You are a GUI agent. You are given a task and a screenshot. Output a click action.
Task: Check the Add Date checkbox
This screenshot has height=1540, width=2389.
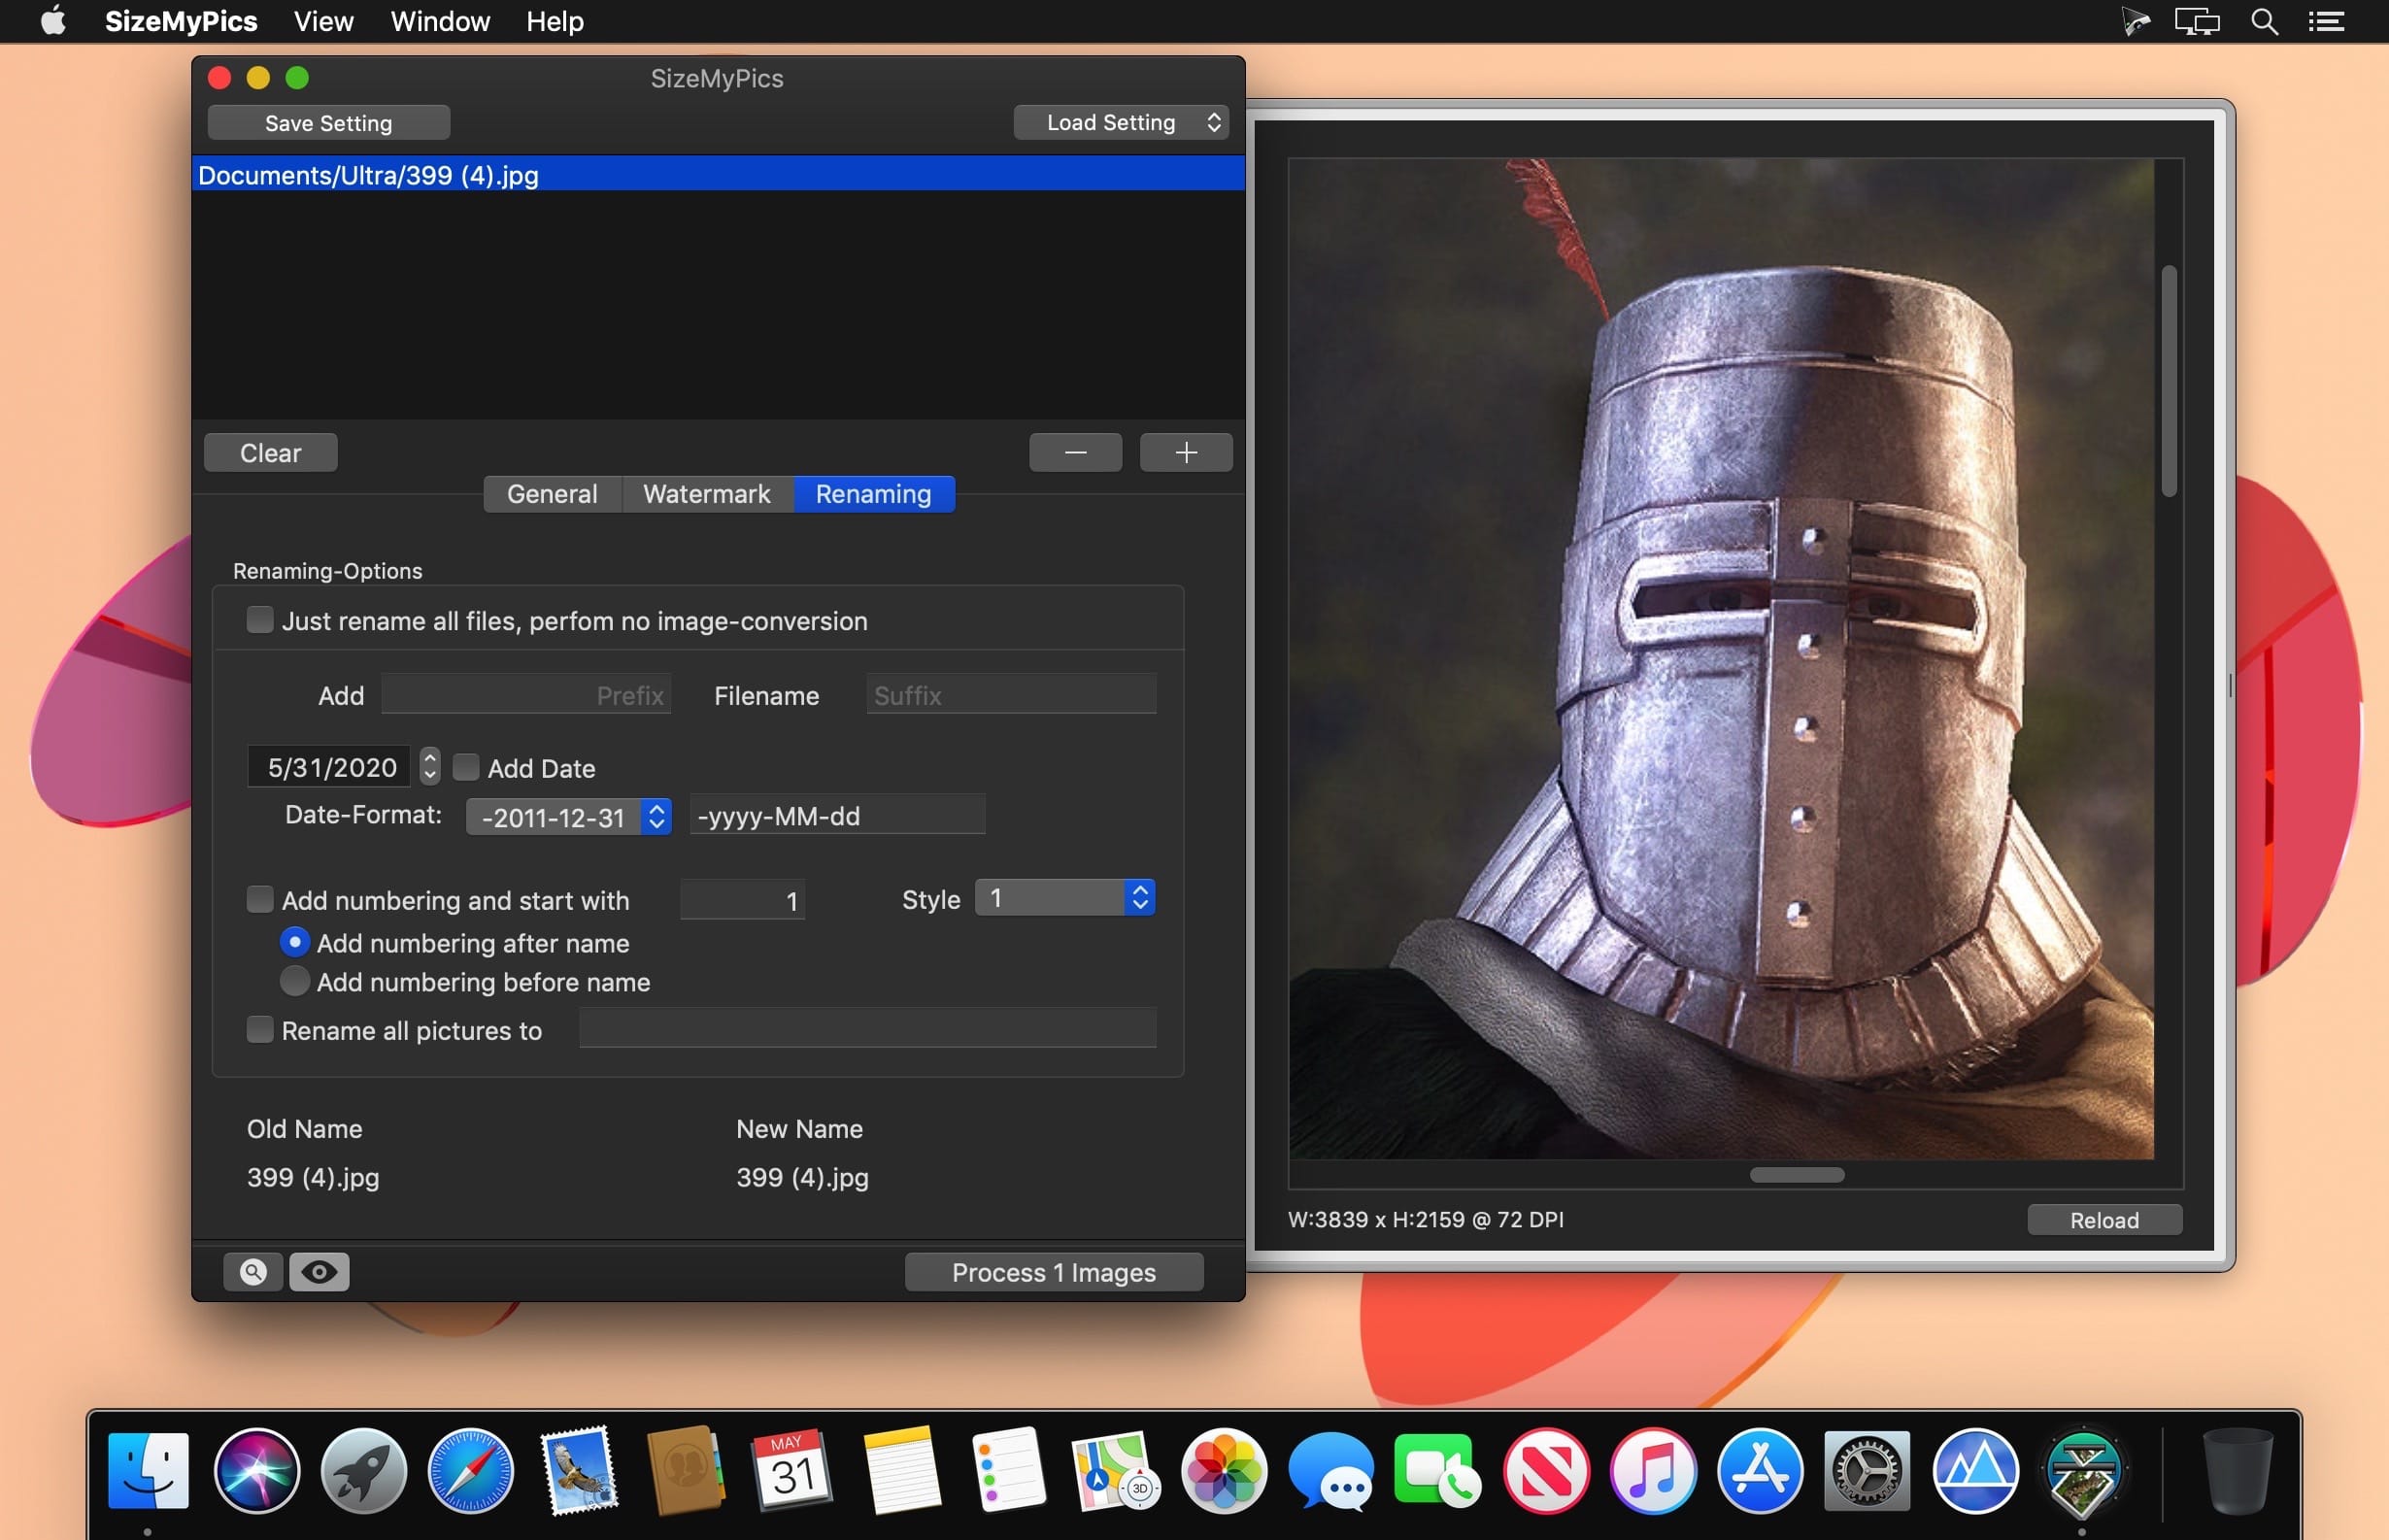[x=466, y=768]
